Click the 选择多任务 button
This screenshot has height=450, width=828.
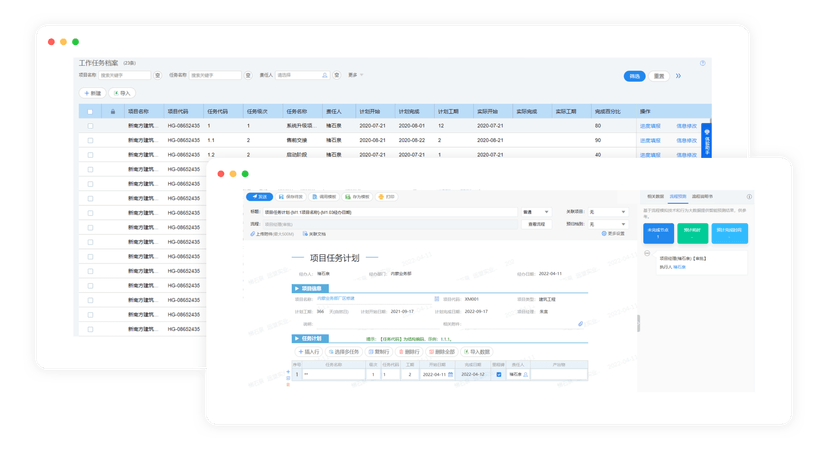344,352
